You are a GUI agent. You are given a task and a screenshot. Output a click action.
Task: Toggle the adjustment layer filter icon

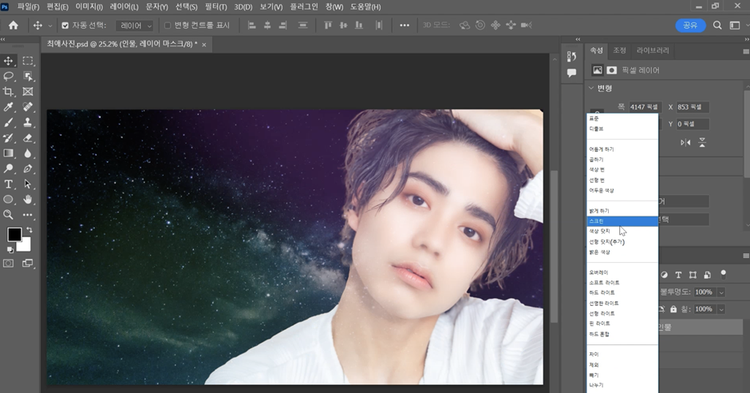[x=664, y=275]
